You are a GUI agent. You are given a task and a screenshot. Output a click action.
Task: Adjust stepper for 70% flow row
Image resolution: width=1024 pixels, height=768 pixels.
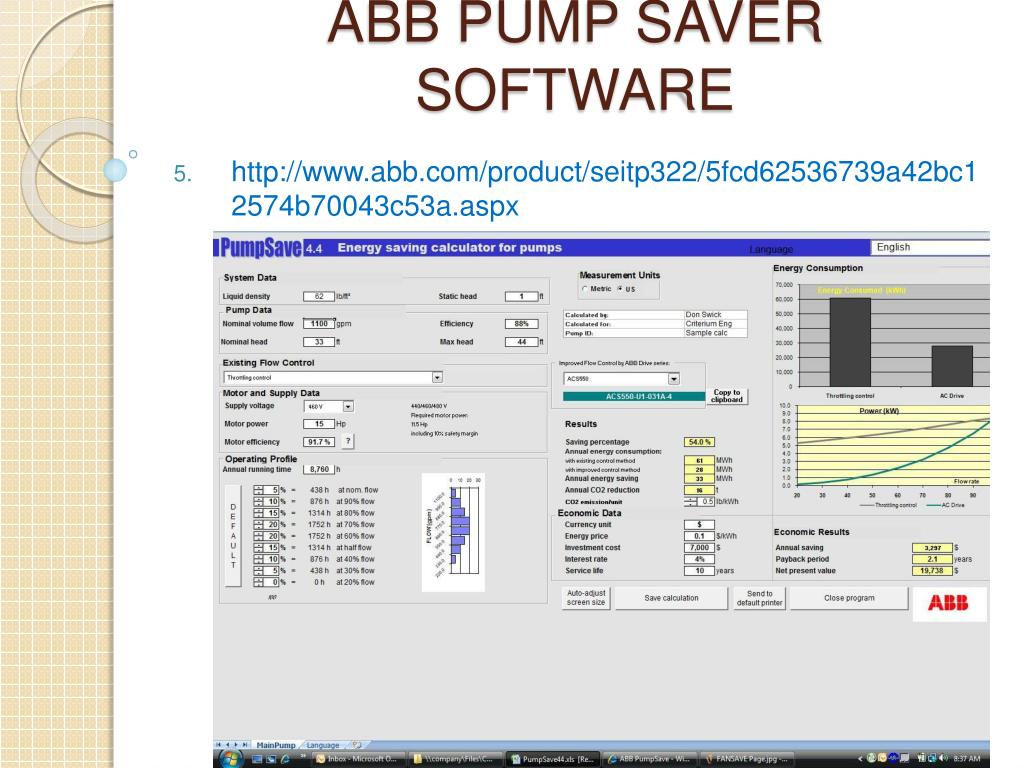(259, 524)
